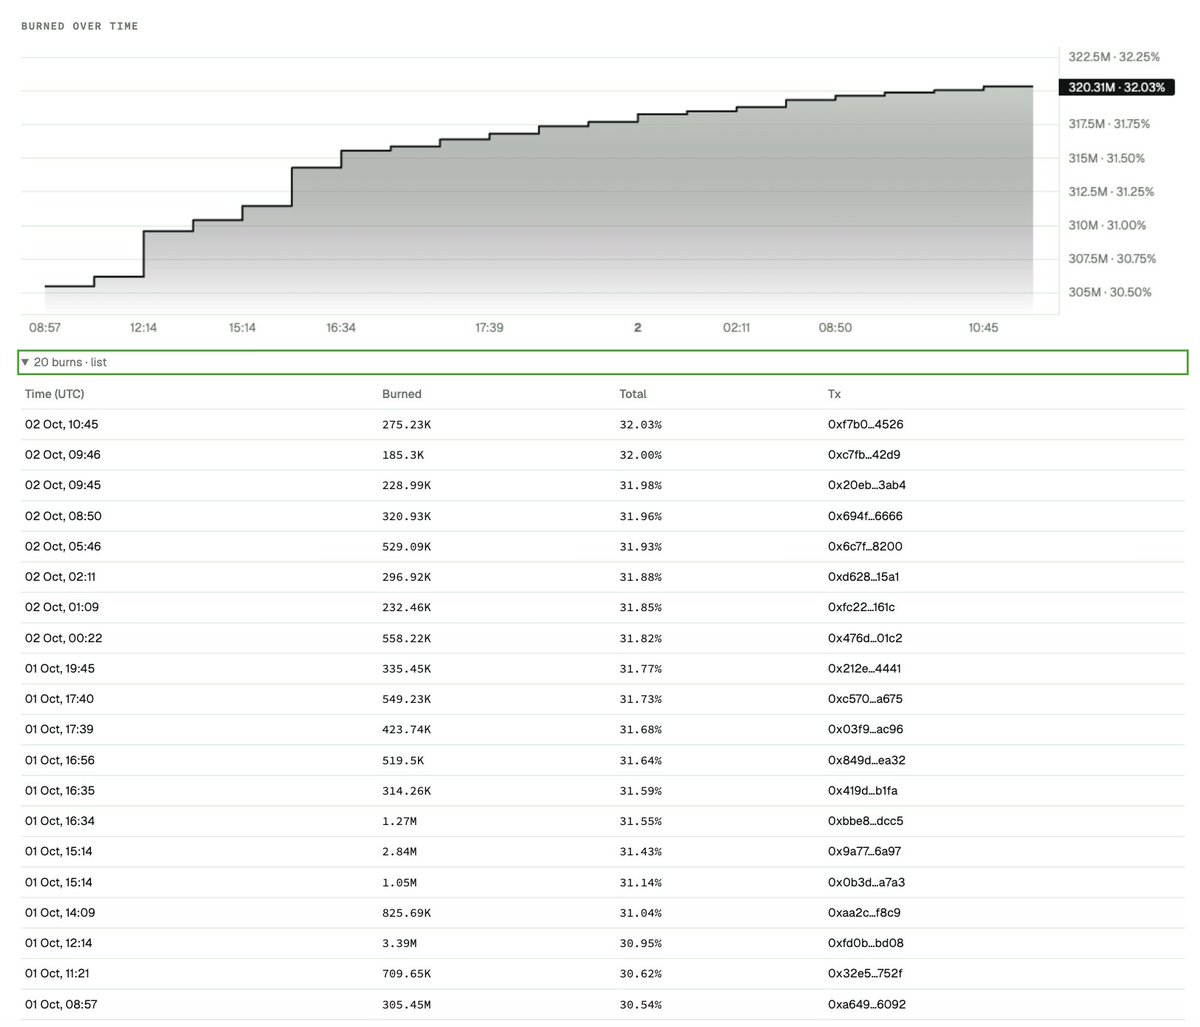1200x1027 pixels.
Task: Open transaction 0x6c7f…8200
Action: [865, 546]
